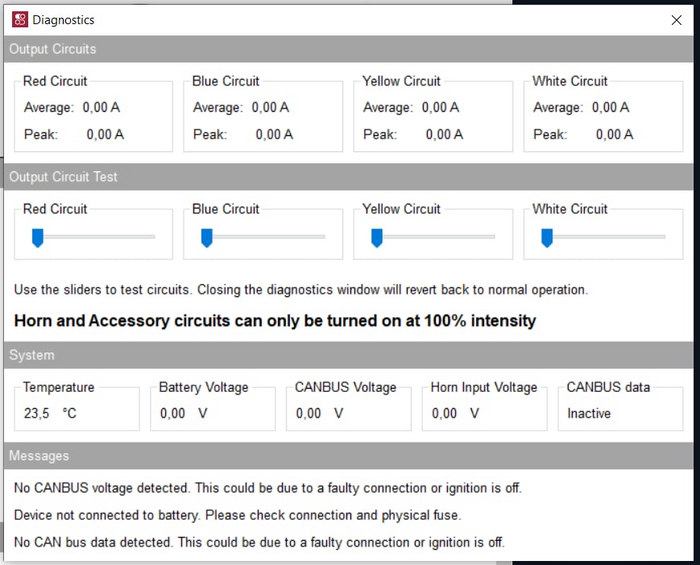The image size is (700, 565).
Task: Select the Horn Input Voltage value
Action: pyautogui.click(x=455, y=413)
